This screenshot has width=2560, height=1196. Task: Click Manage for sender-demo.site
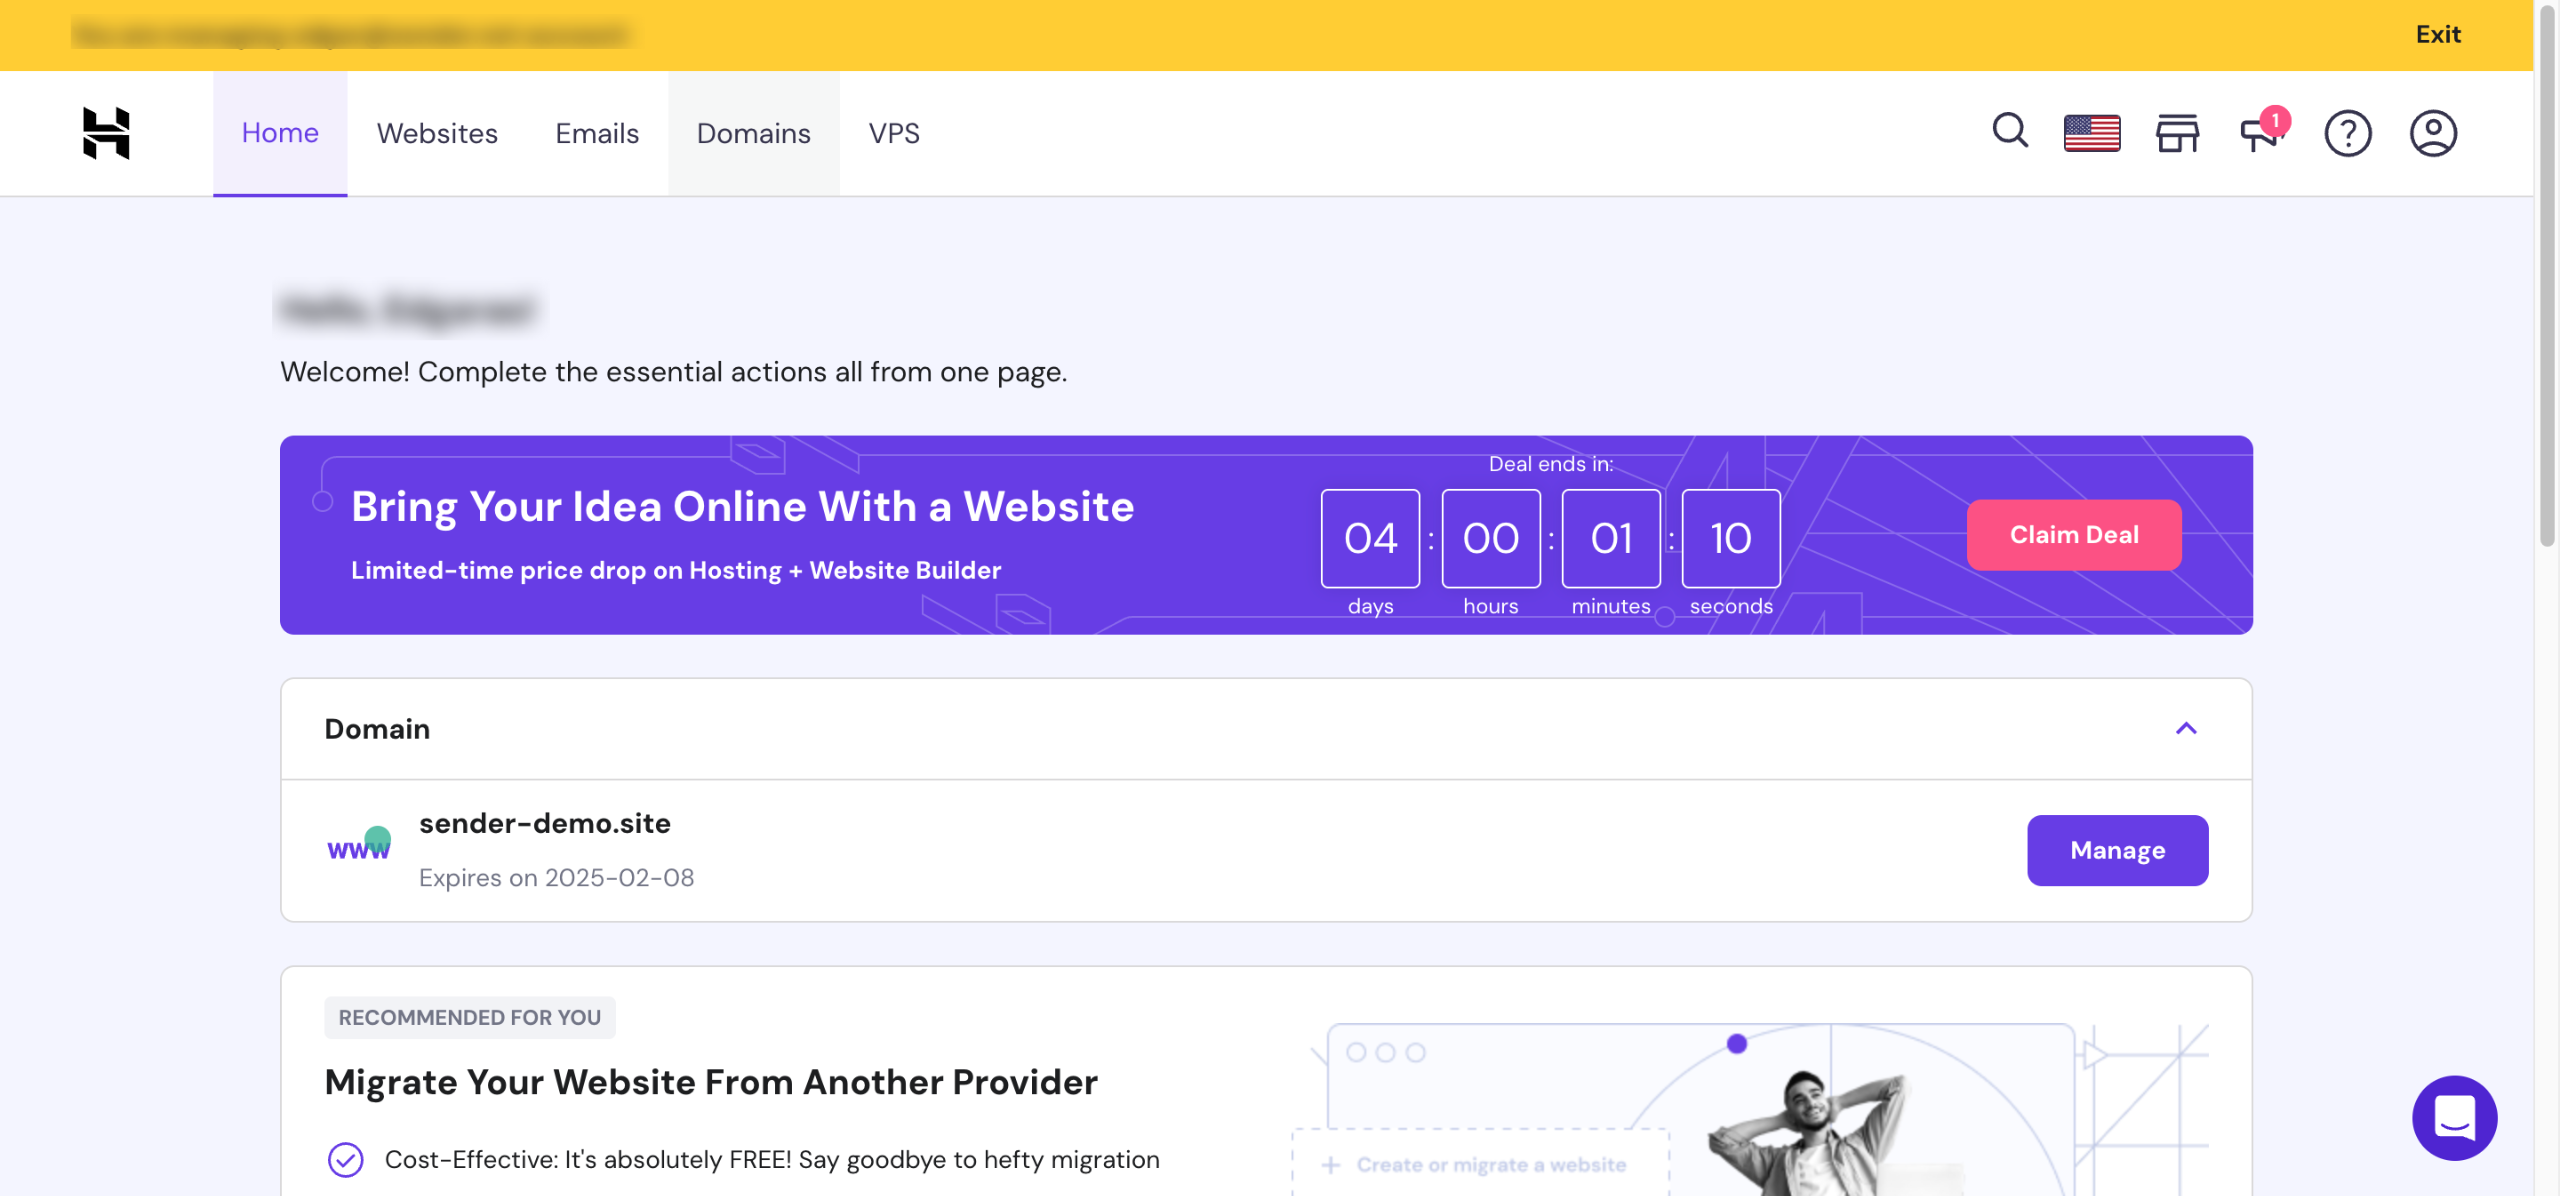2117,850
